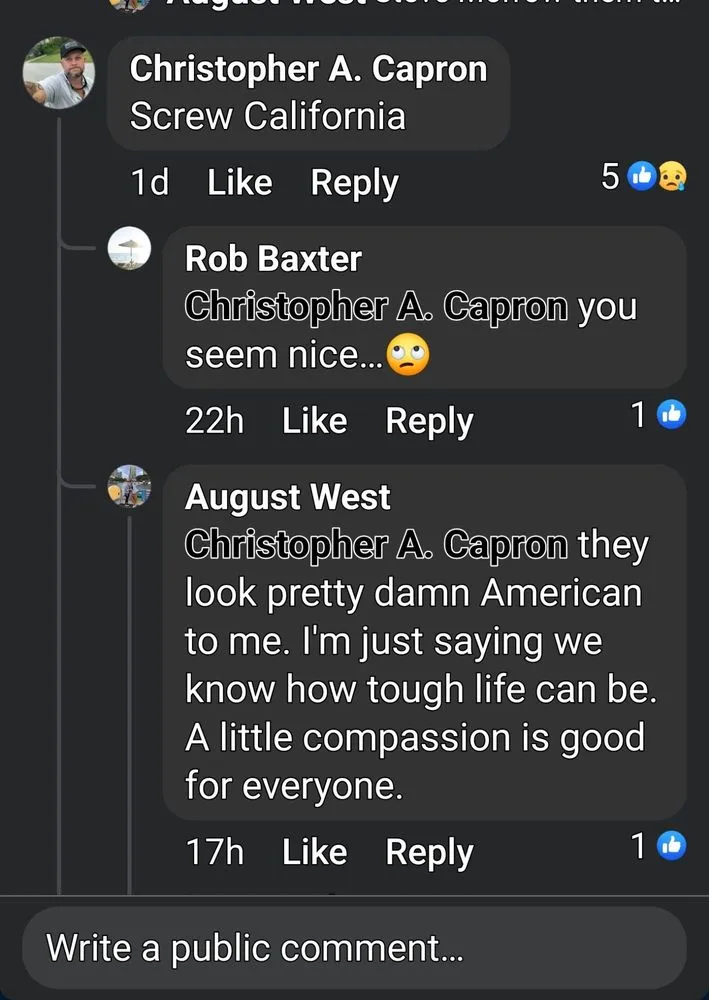Open Christopher A. Capron name link on the top comment
Screen dimensions: 709x1000
click(308, 69)
